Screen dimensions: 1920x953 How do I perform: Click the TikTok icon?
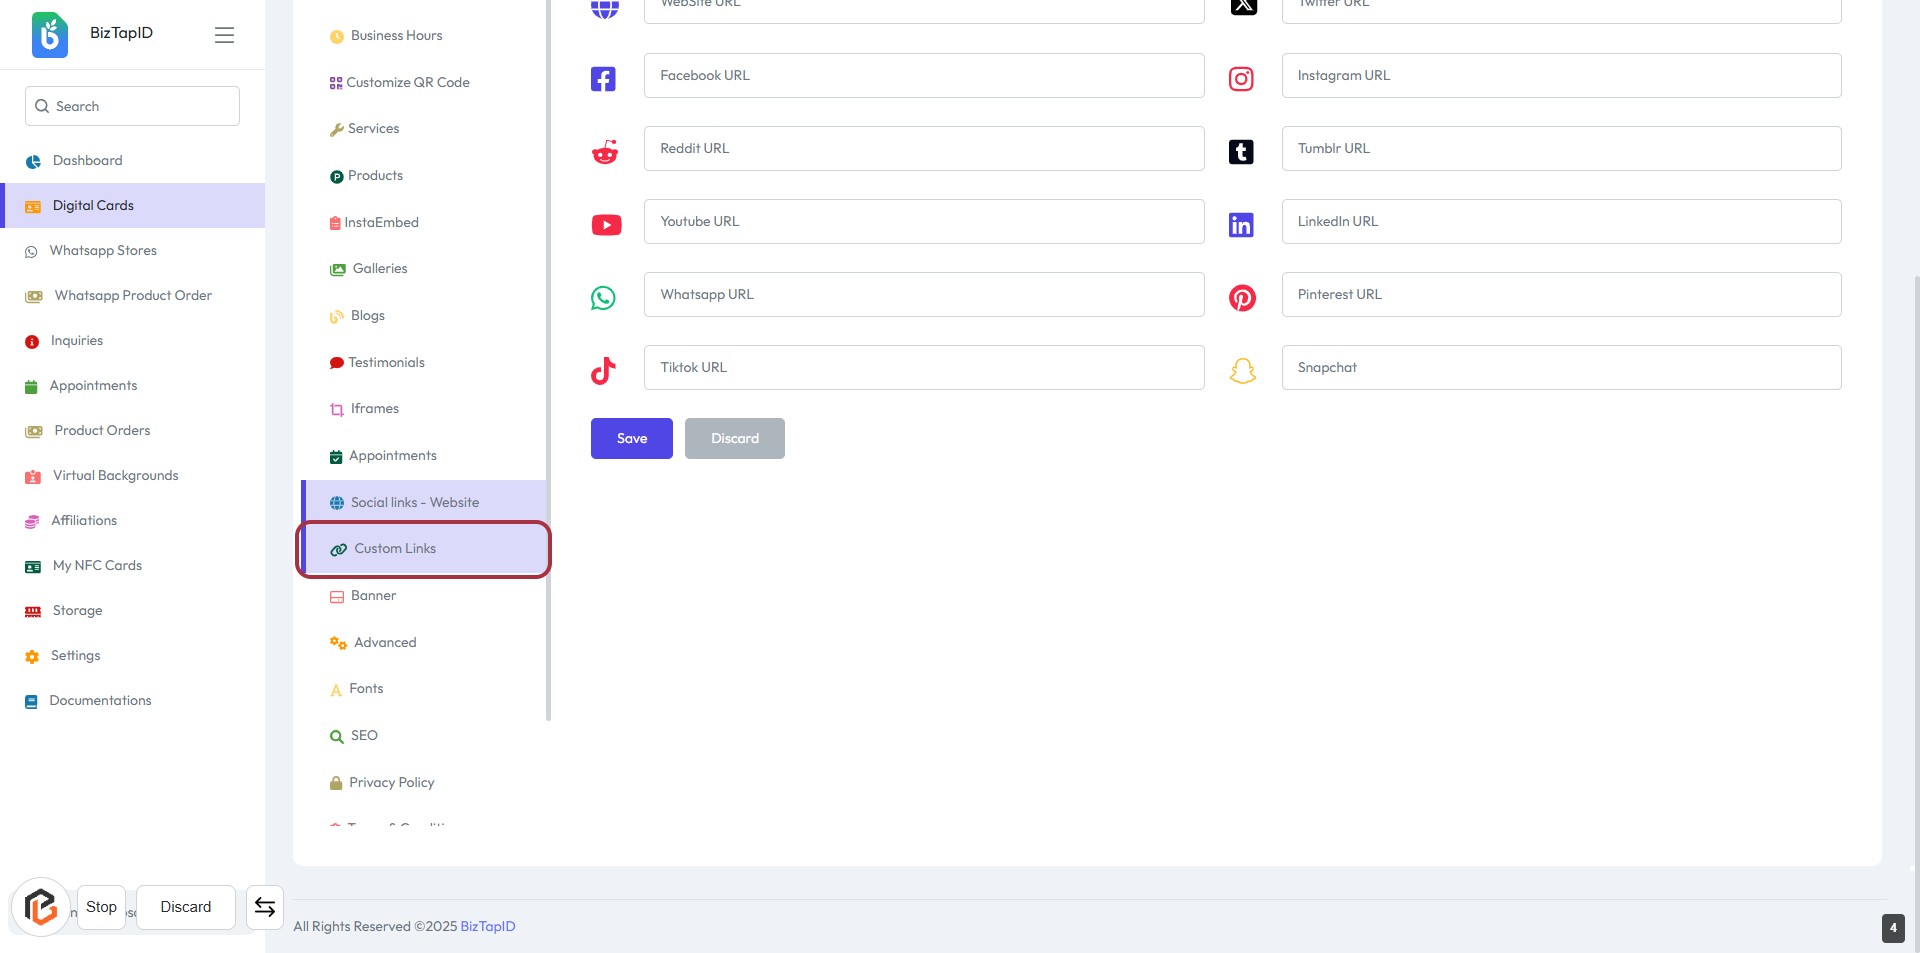coord(603,371)
